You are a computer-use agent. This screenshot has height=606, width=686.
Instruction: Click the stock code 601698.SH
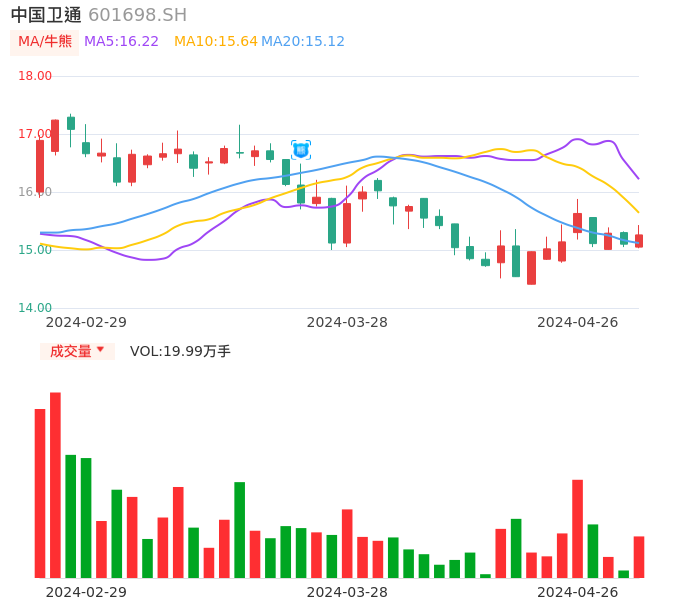[137, 15]
